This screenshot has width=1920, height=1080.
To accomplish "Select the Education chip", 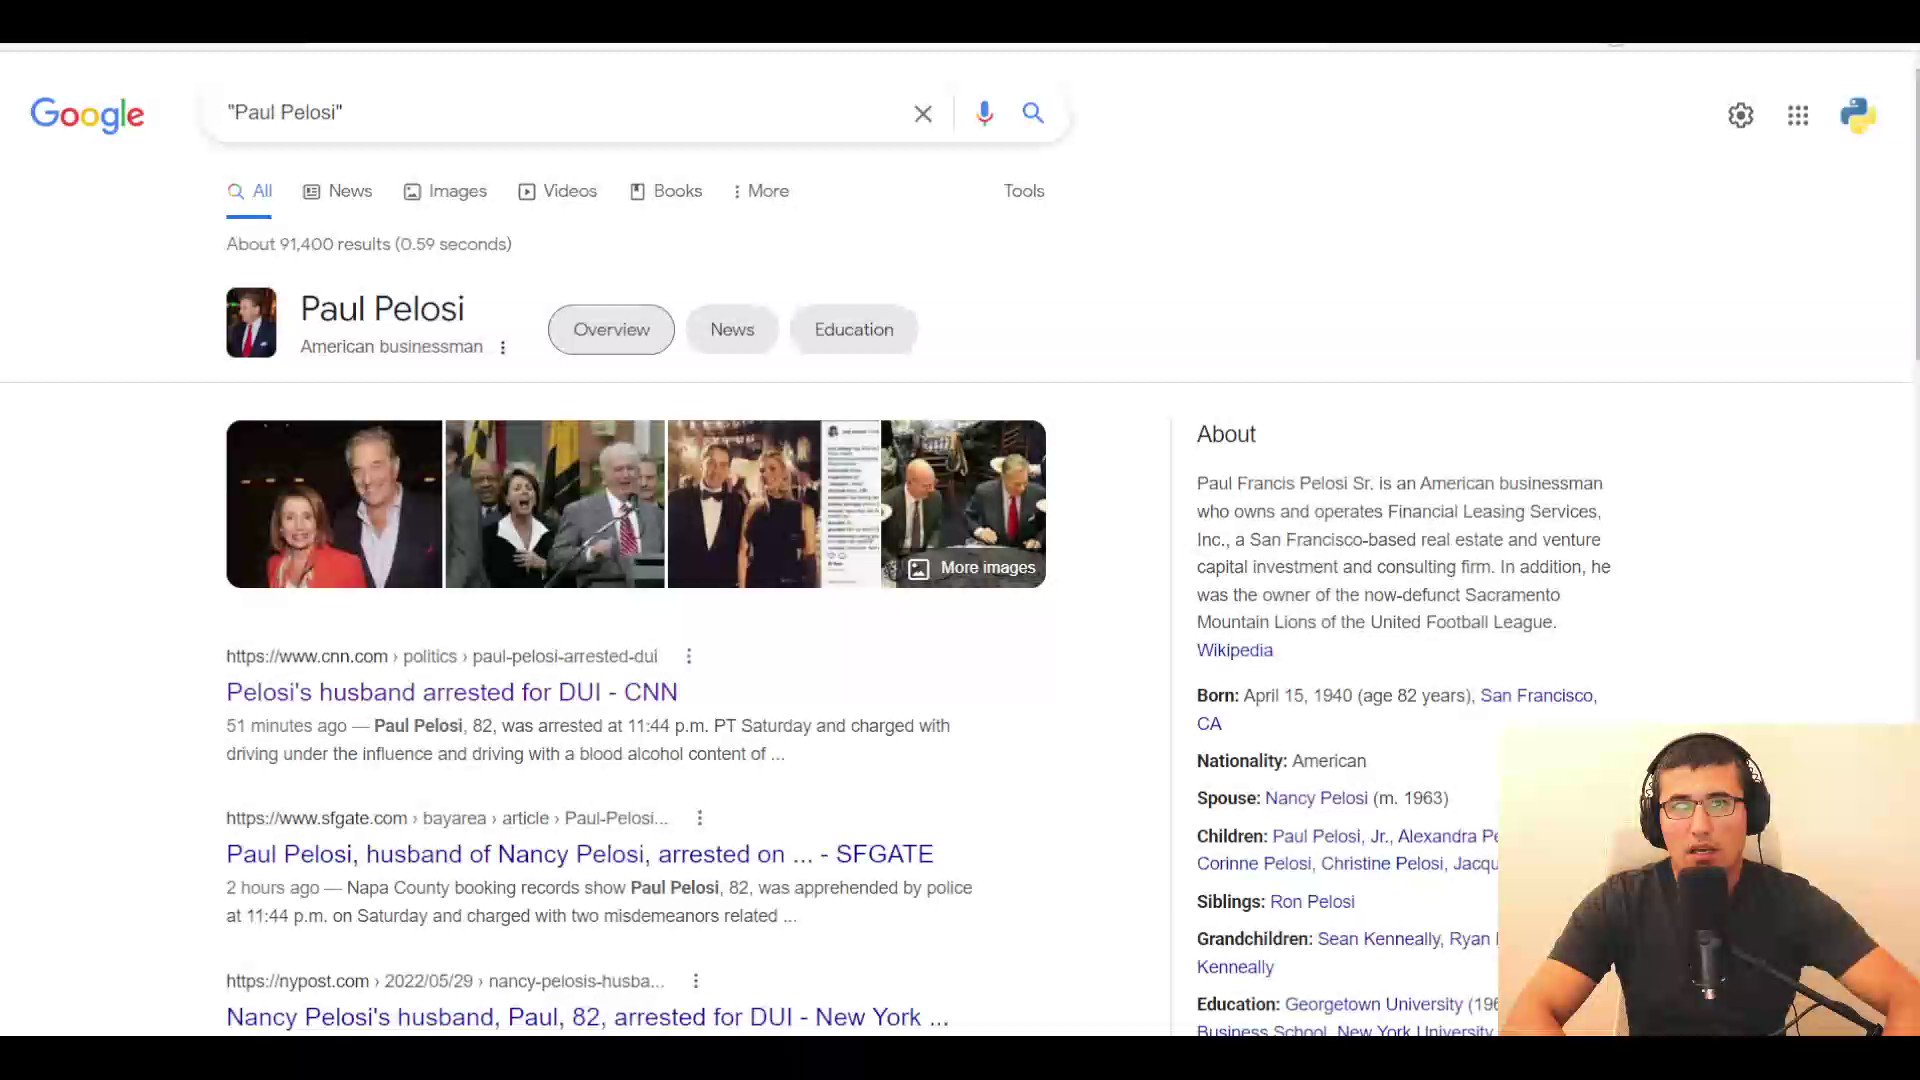I will [x=854, y=329].
